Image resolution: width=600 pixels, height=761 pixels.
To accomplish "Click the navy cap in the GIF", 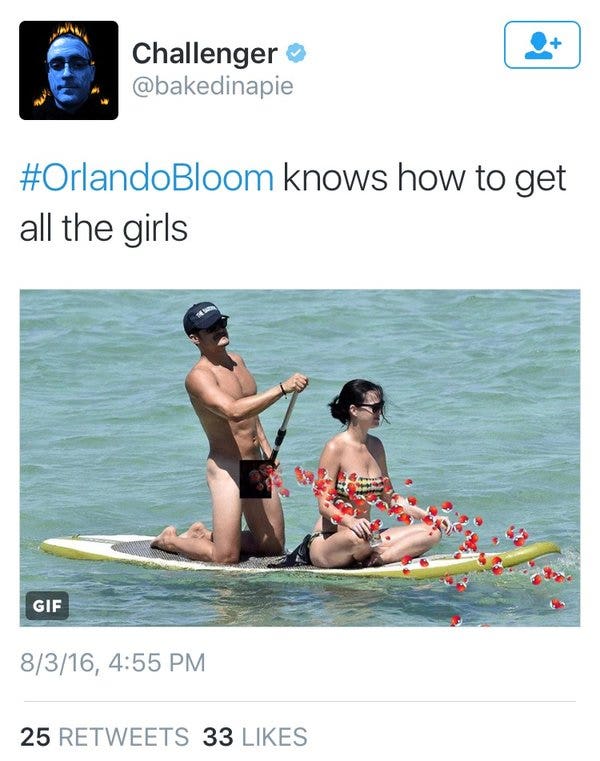I will pyautogui.click(x=204, y=316).
